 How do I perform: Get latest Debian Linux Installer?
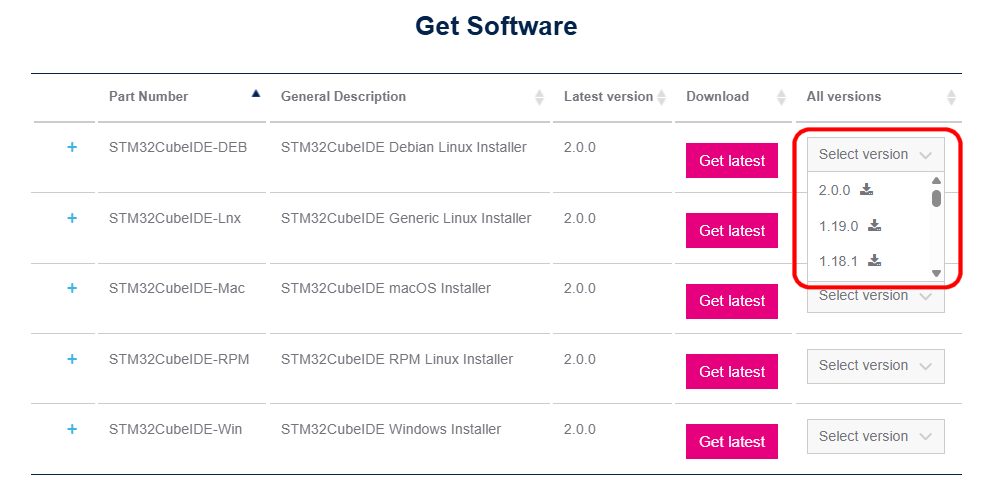point(732,160)
